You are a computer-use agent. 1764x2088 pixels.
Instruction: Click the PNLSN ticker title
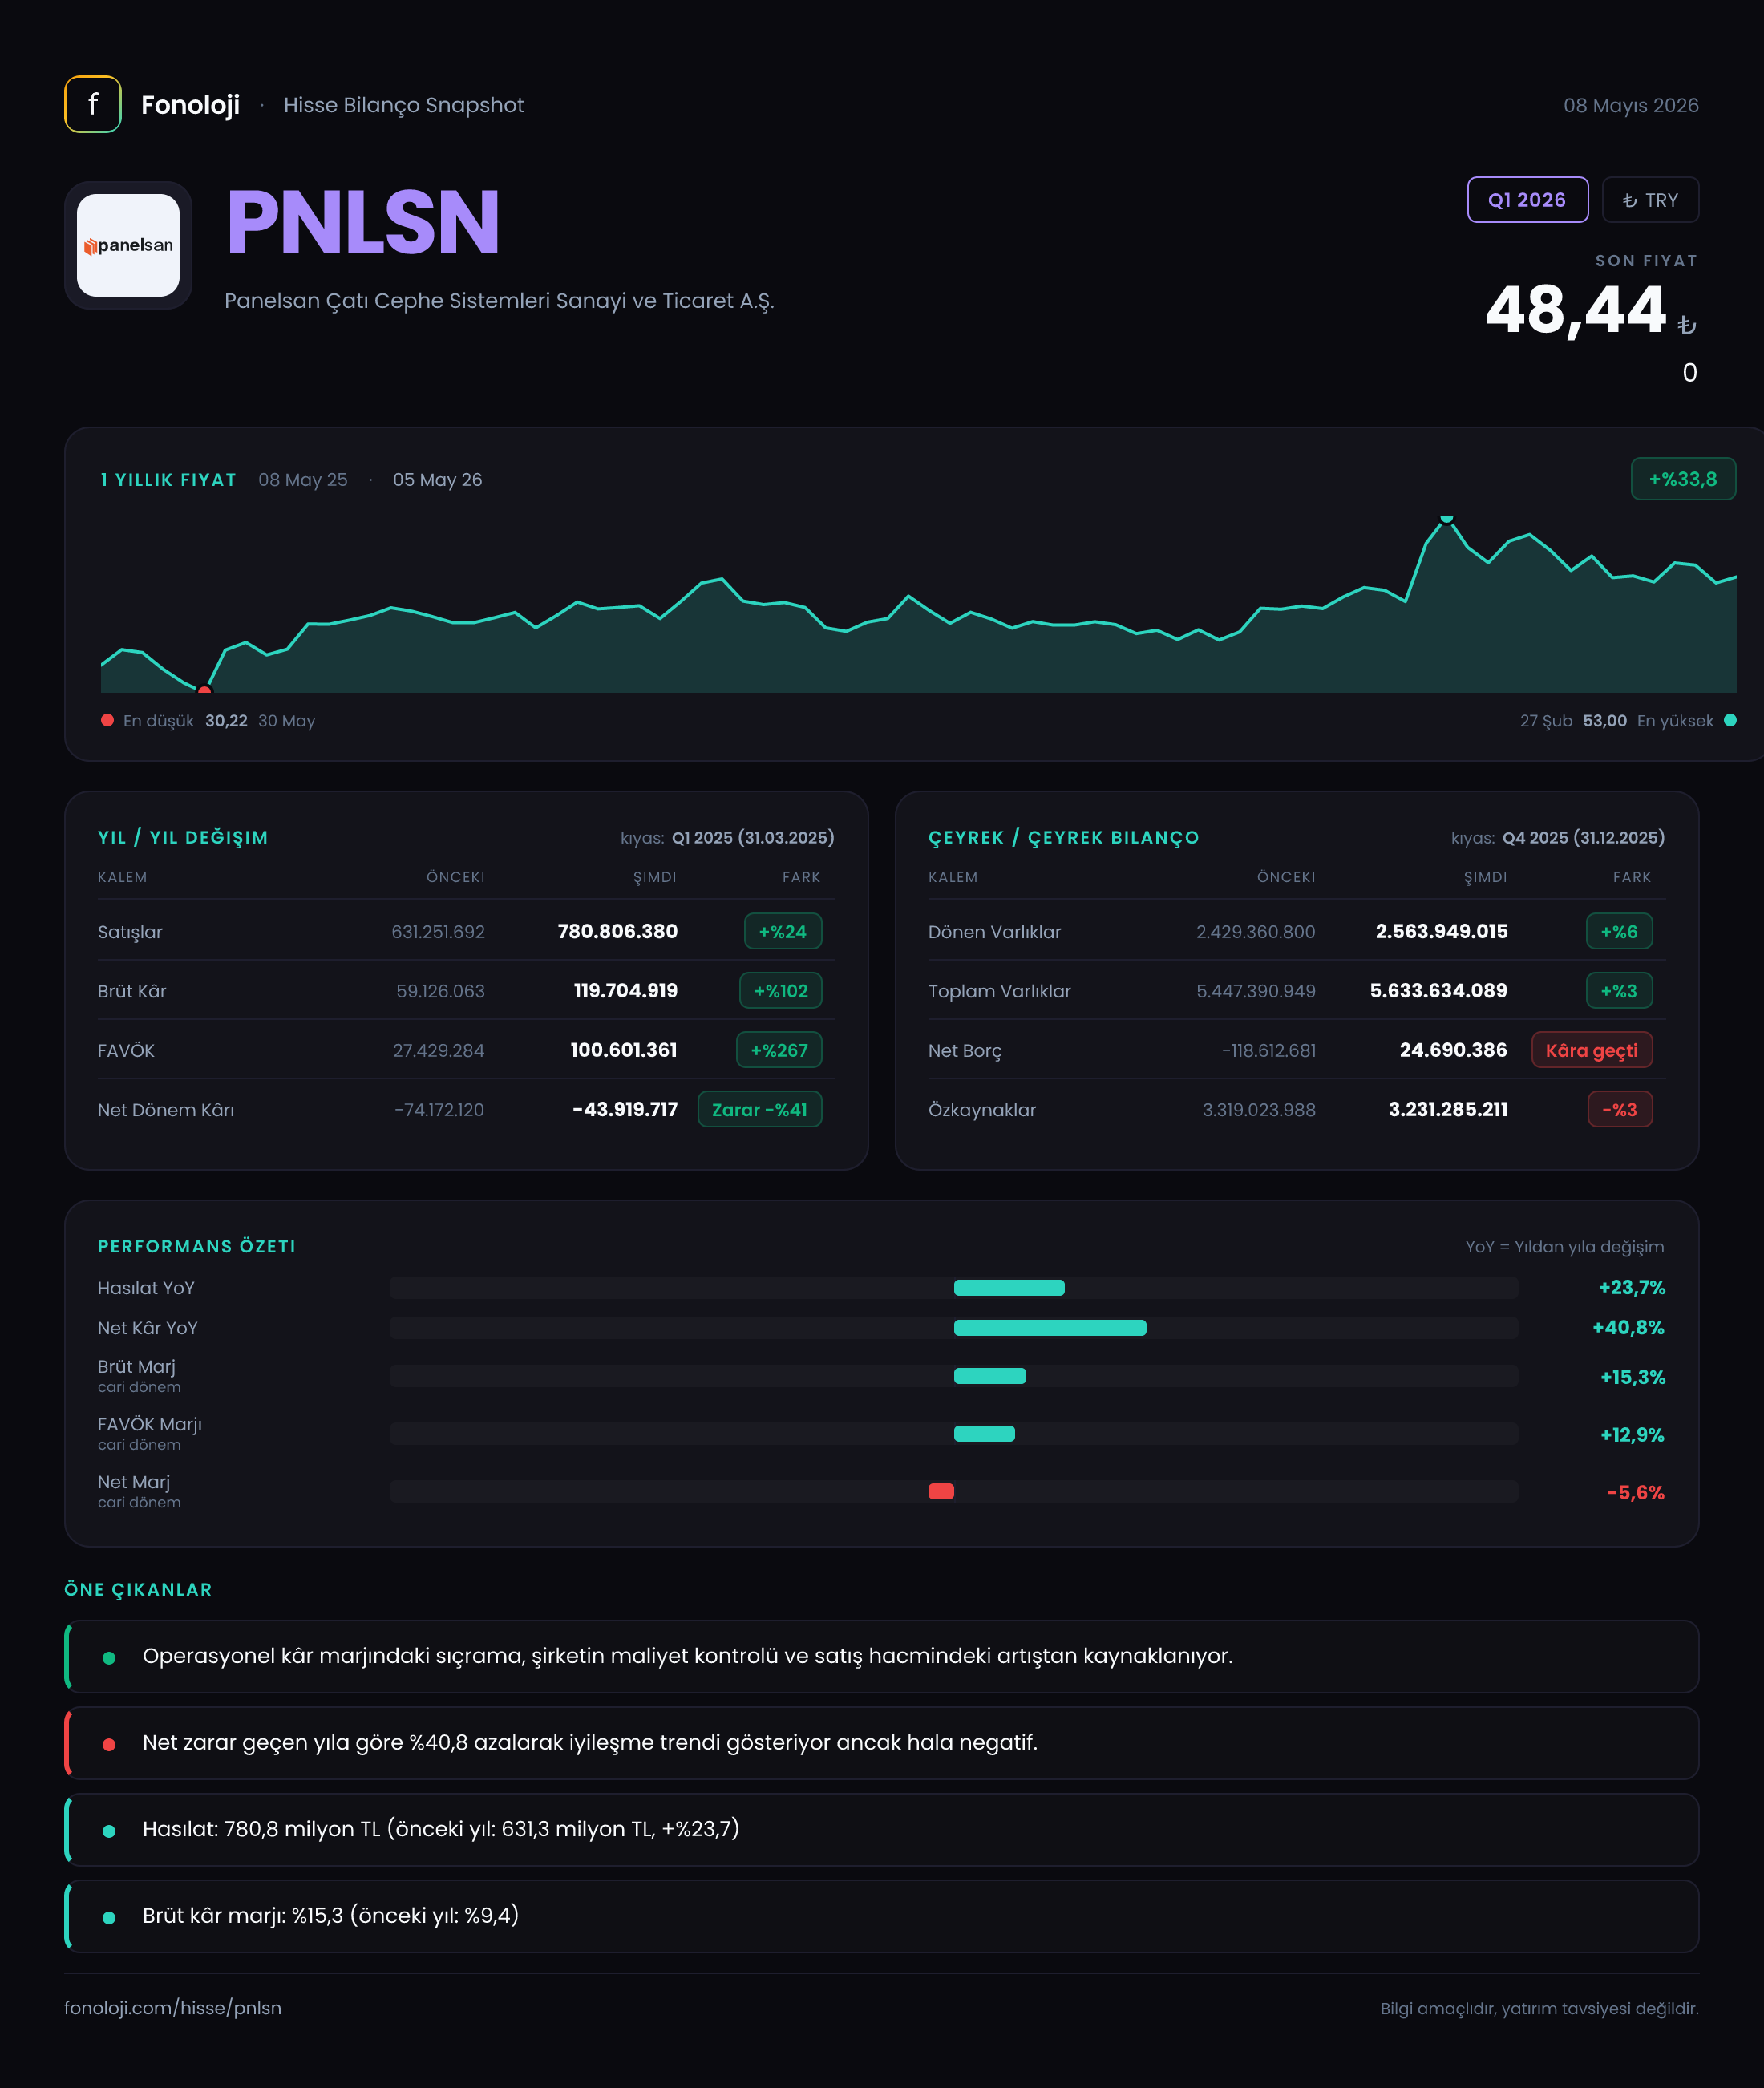click(363, 222)
